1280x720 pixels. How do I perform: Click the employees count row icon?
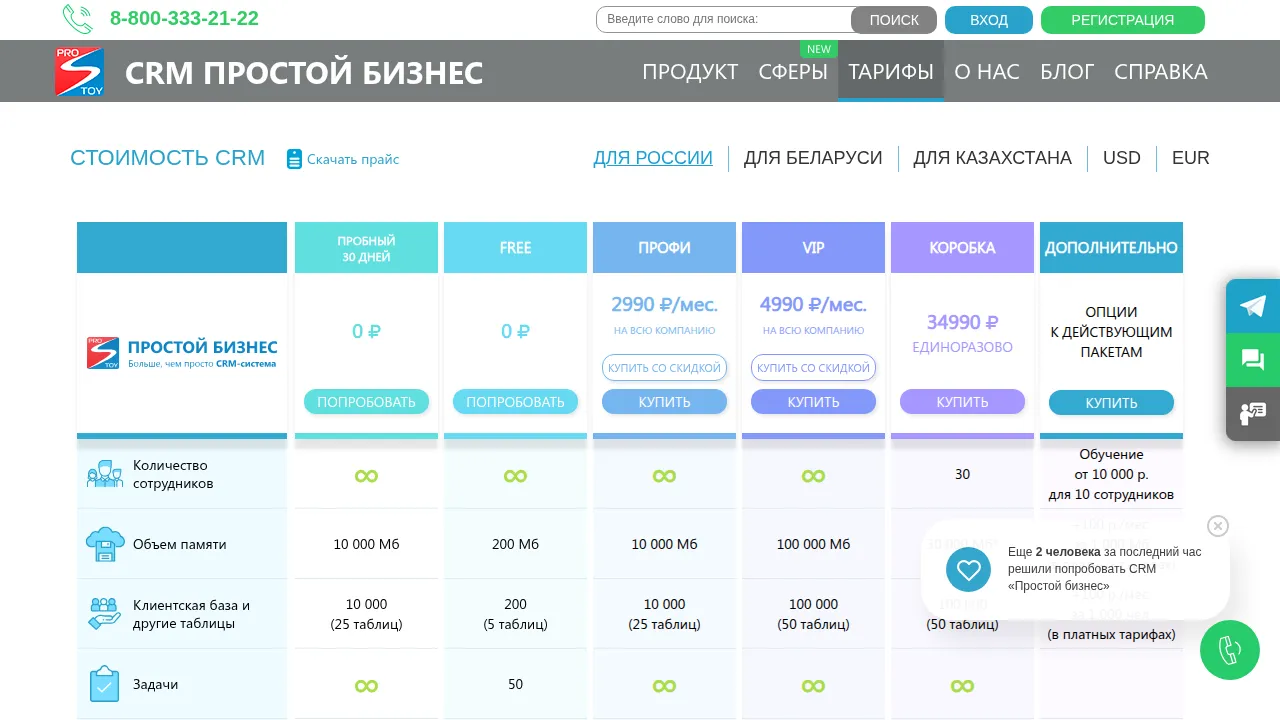click(105, 474)
